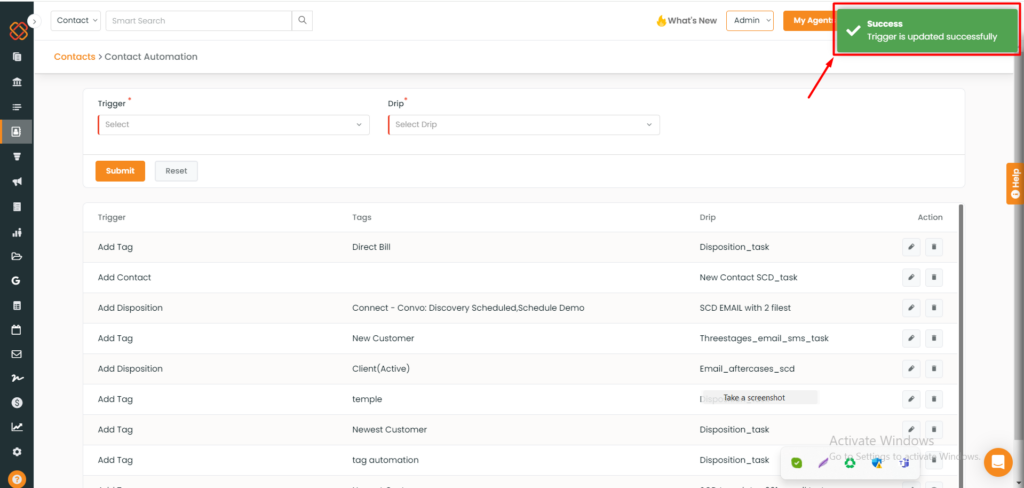The image size is (1024, 488).
Task: Click the 'tag automation' tag cell
Action: [x=385, y=460]
